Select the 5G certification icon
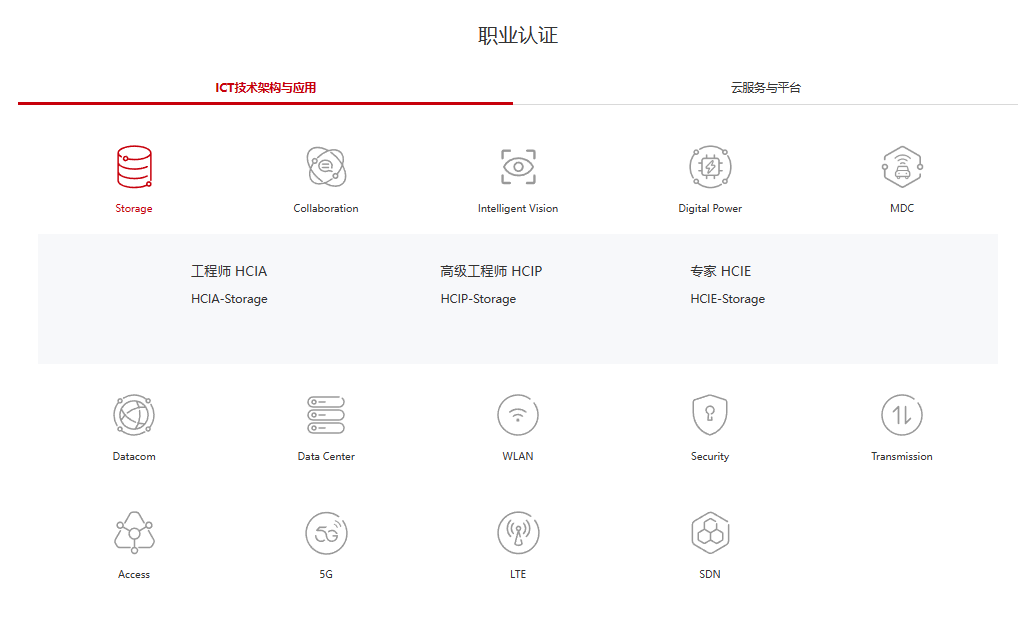 coord(326,532)
